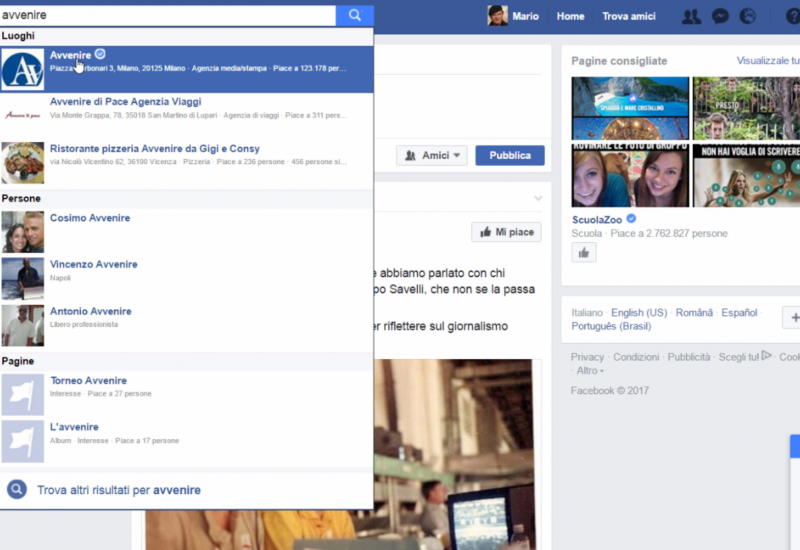Switch language to English (US)
Screen dimensions: 800x550
coord(639,313)
